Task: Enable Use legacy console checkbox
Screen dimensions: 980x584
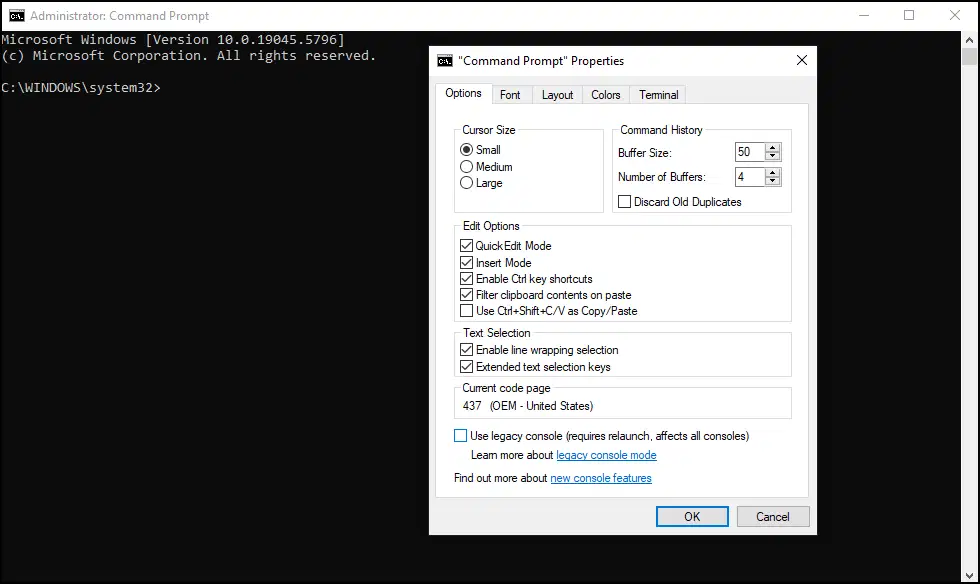Action: pos(461,436)
